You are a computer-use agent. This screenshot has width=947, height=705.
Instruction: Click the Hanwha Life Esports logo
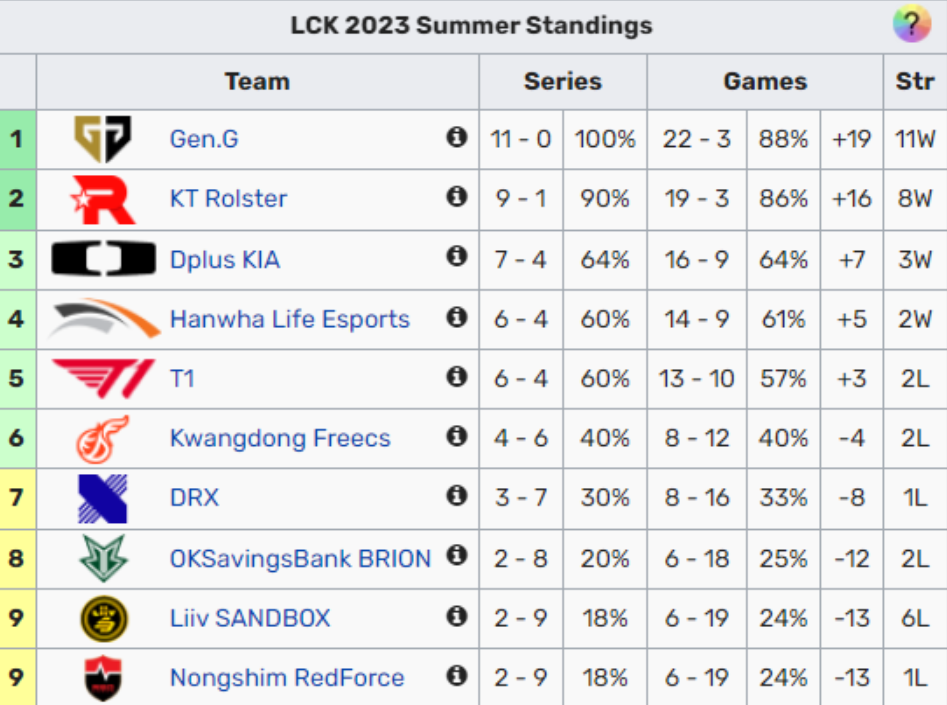[x=103, y=319]
